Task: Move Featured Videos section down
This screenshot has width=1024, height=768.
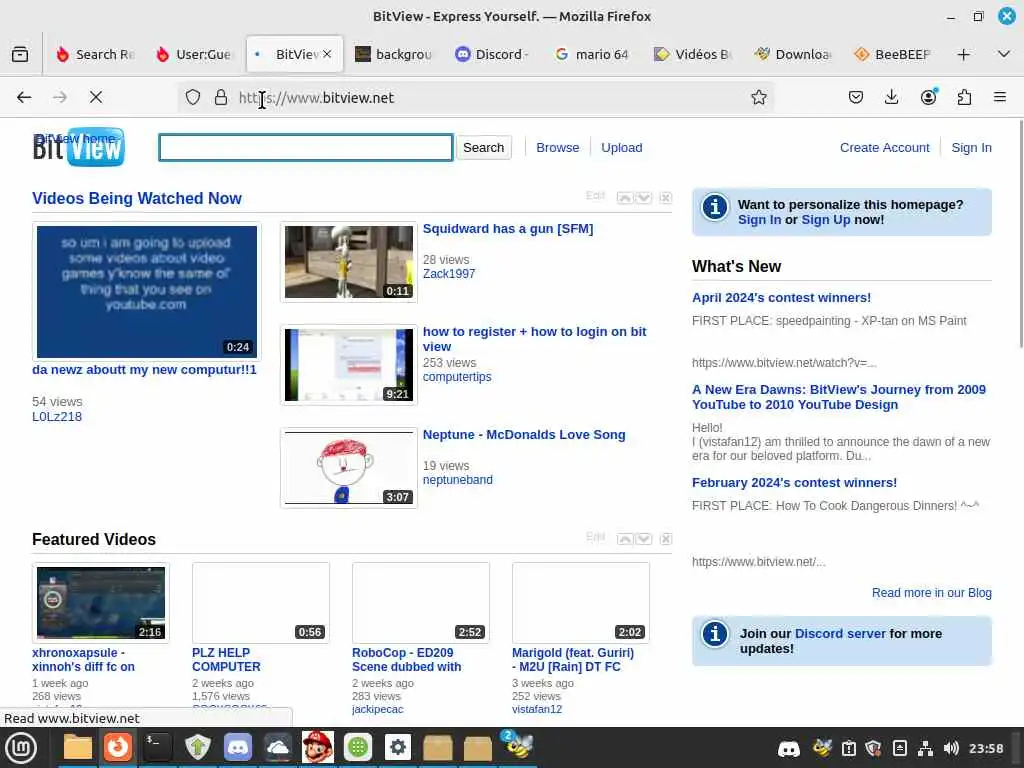Action: [644, 539]
